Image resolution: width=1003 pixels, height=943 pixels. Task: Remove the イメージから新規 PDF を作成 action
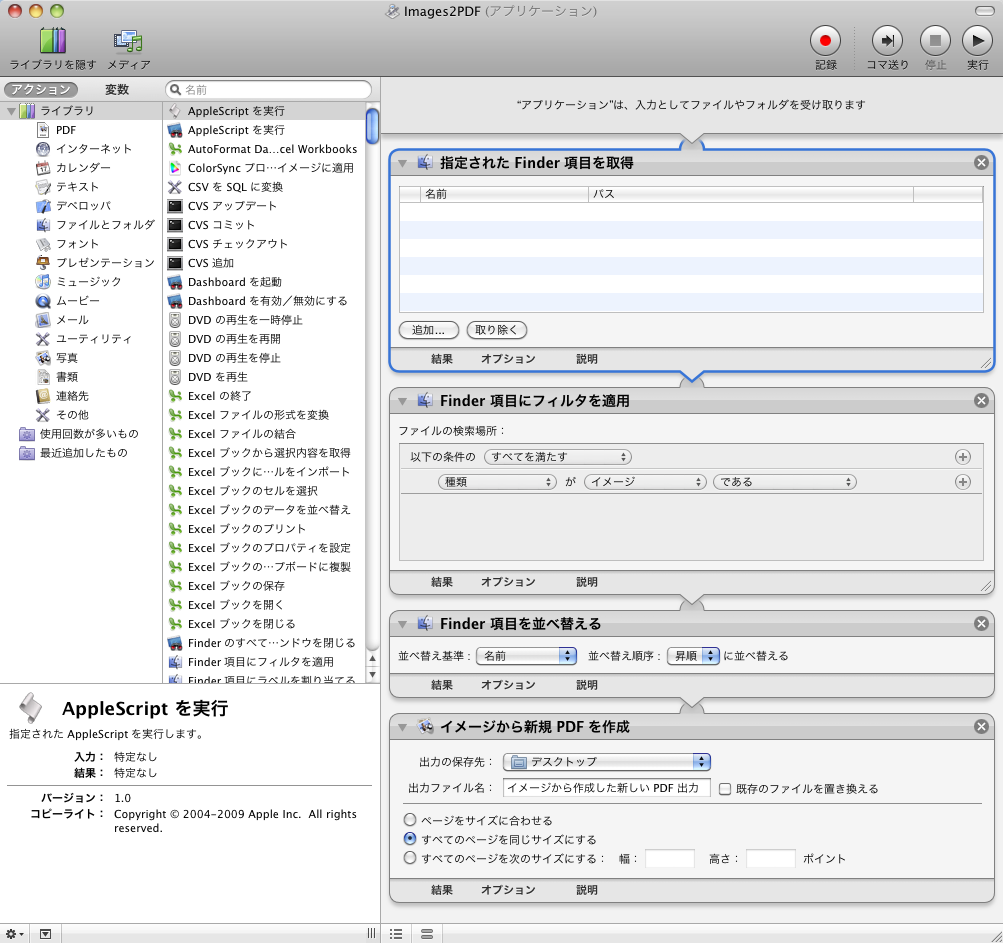point(981,727)
